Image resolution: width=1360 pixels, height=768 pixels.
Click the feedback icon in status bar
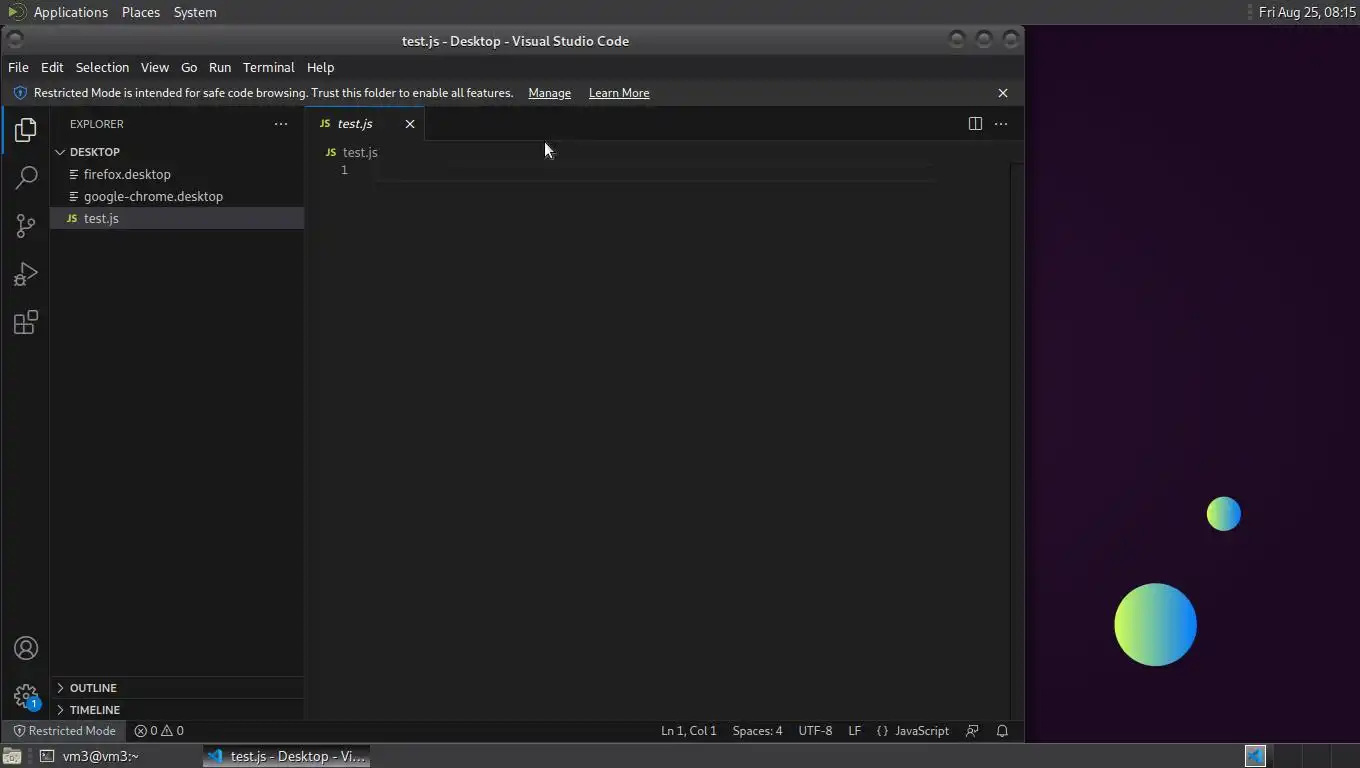pos(972,731)
